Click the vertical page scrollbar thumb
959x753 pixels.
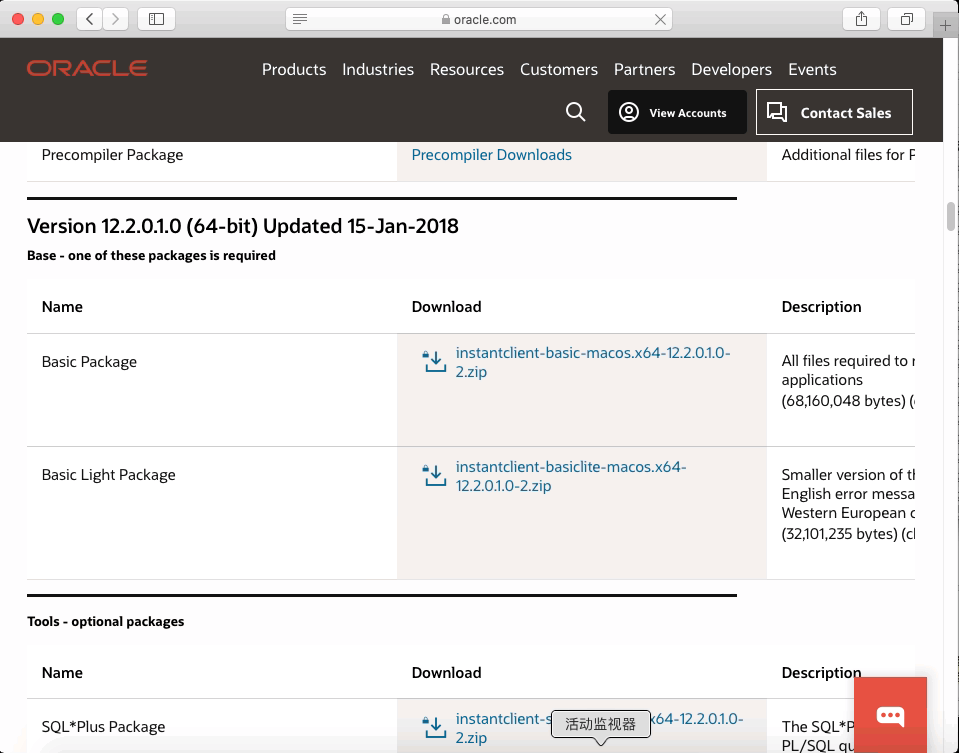point(951,217)
